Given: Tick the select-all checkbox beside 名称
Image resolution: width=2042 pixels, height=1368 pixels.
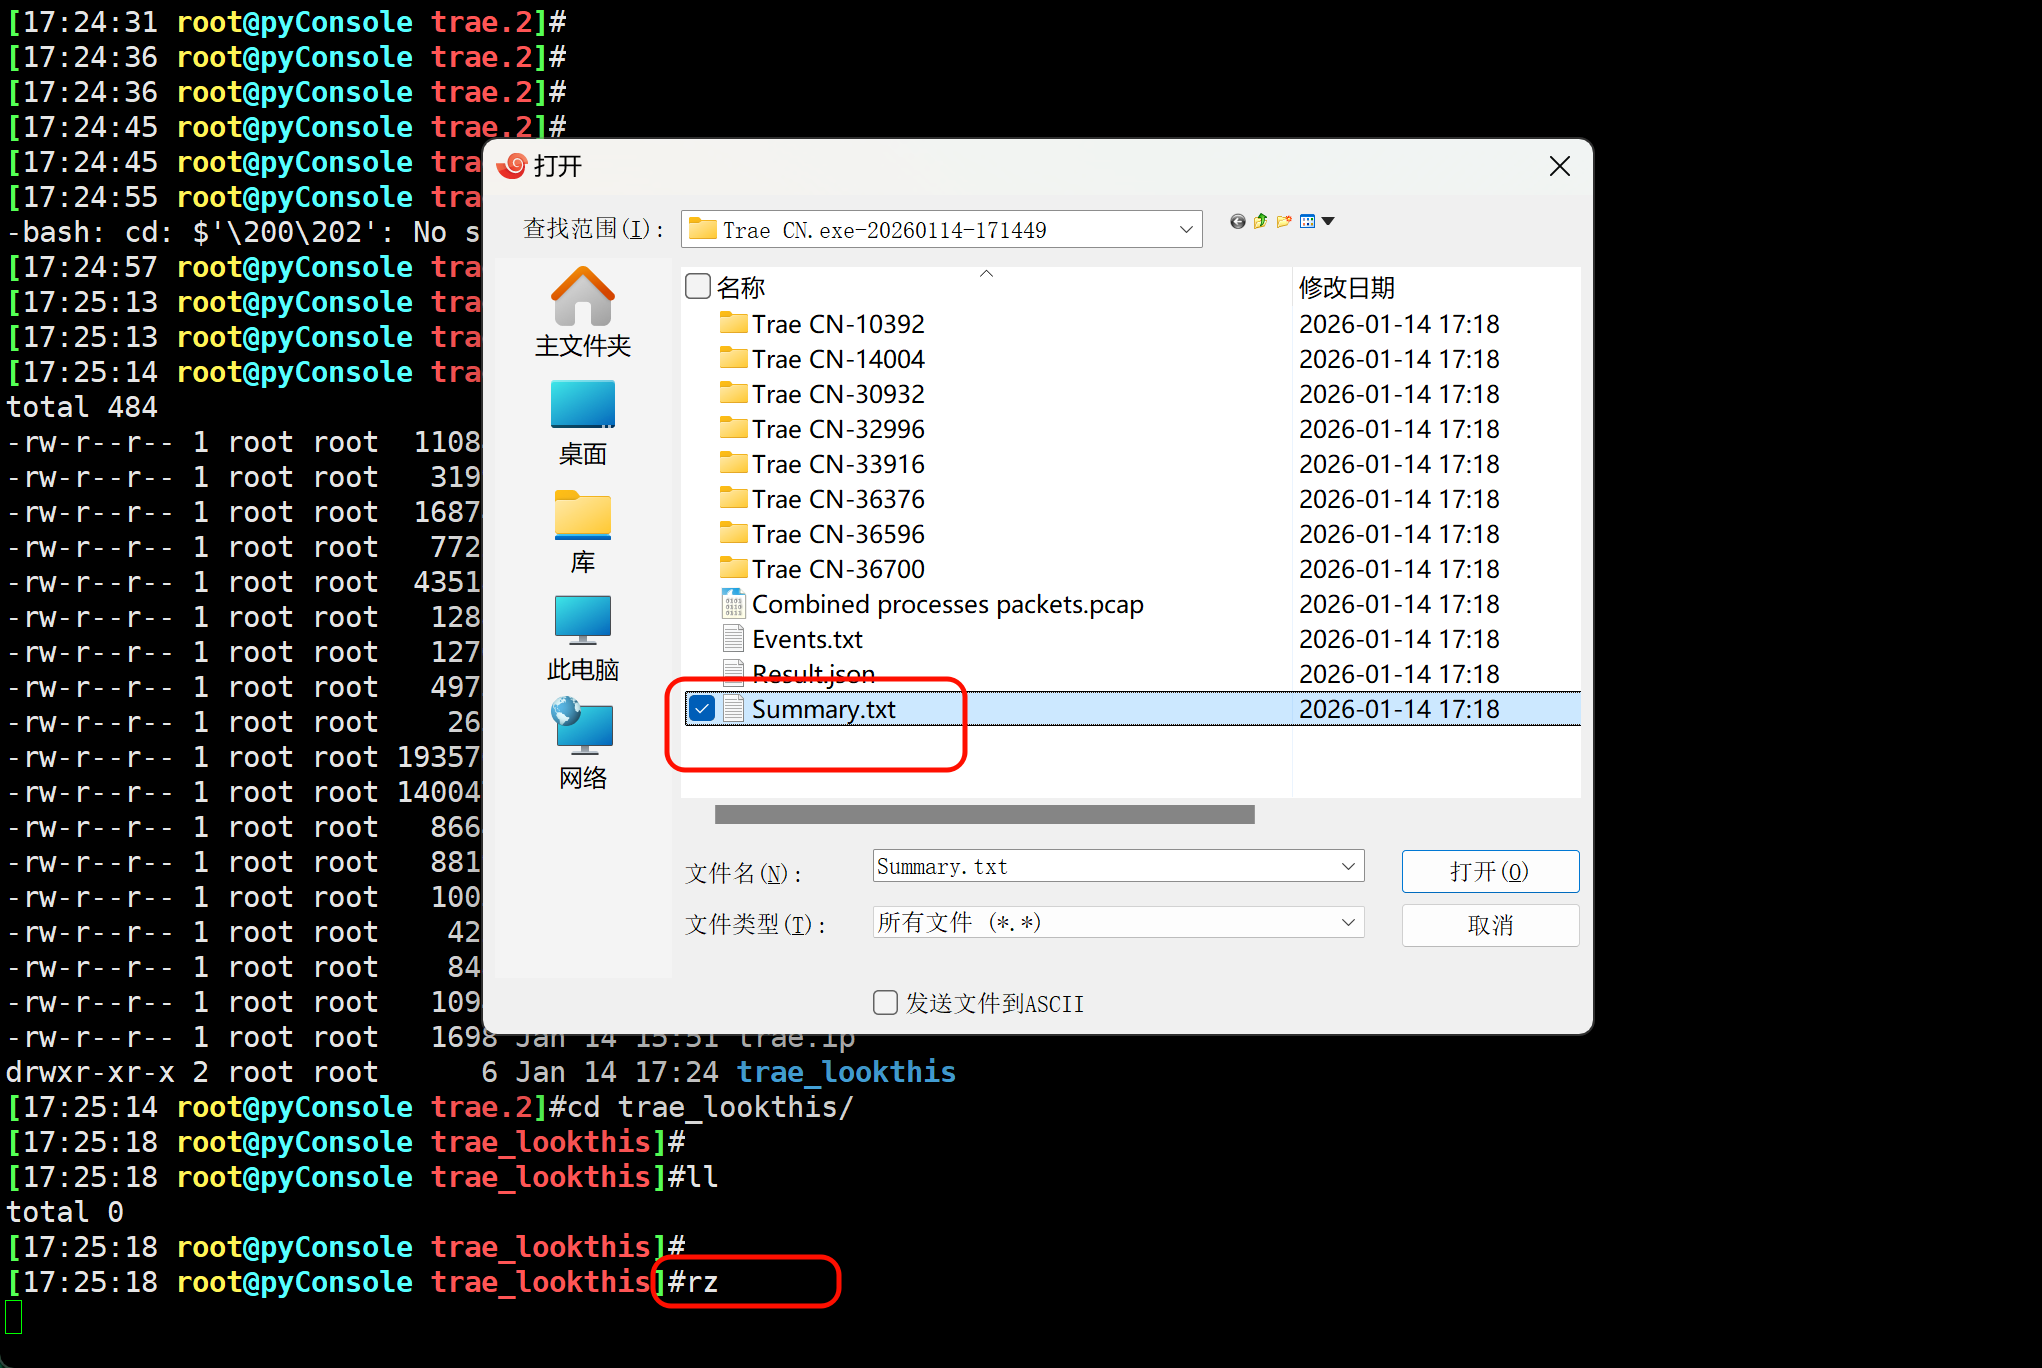Looking at the screenshot, I should [698, 287].
